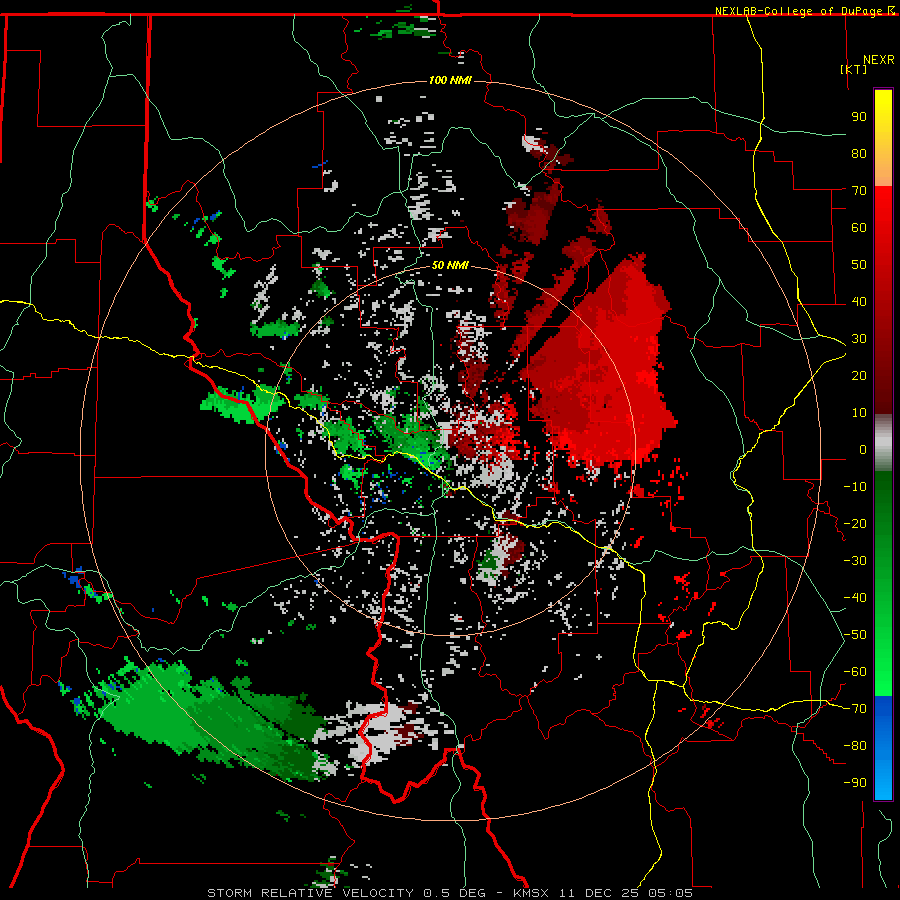This screenshot has width=900, height=900.
Task: Click the 50 value on velocity scale
Action: pos(859,265)
